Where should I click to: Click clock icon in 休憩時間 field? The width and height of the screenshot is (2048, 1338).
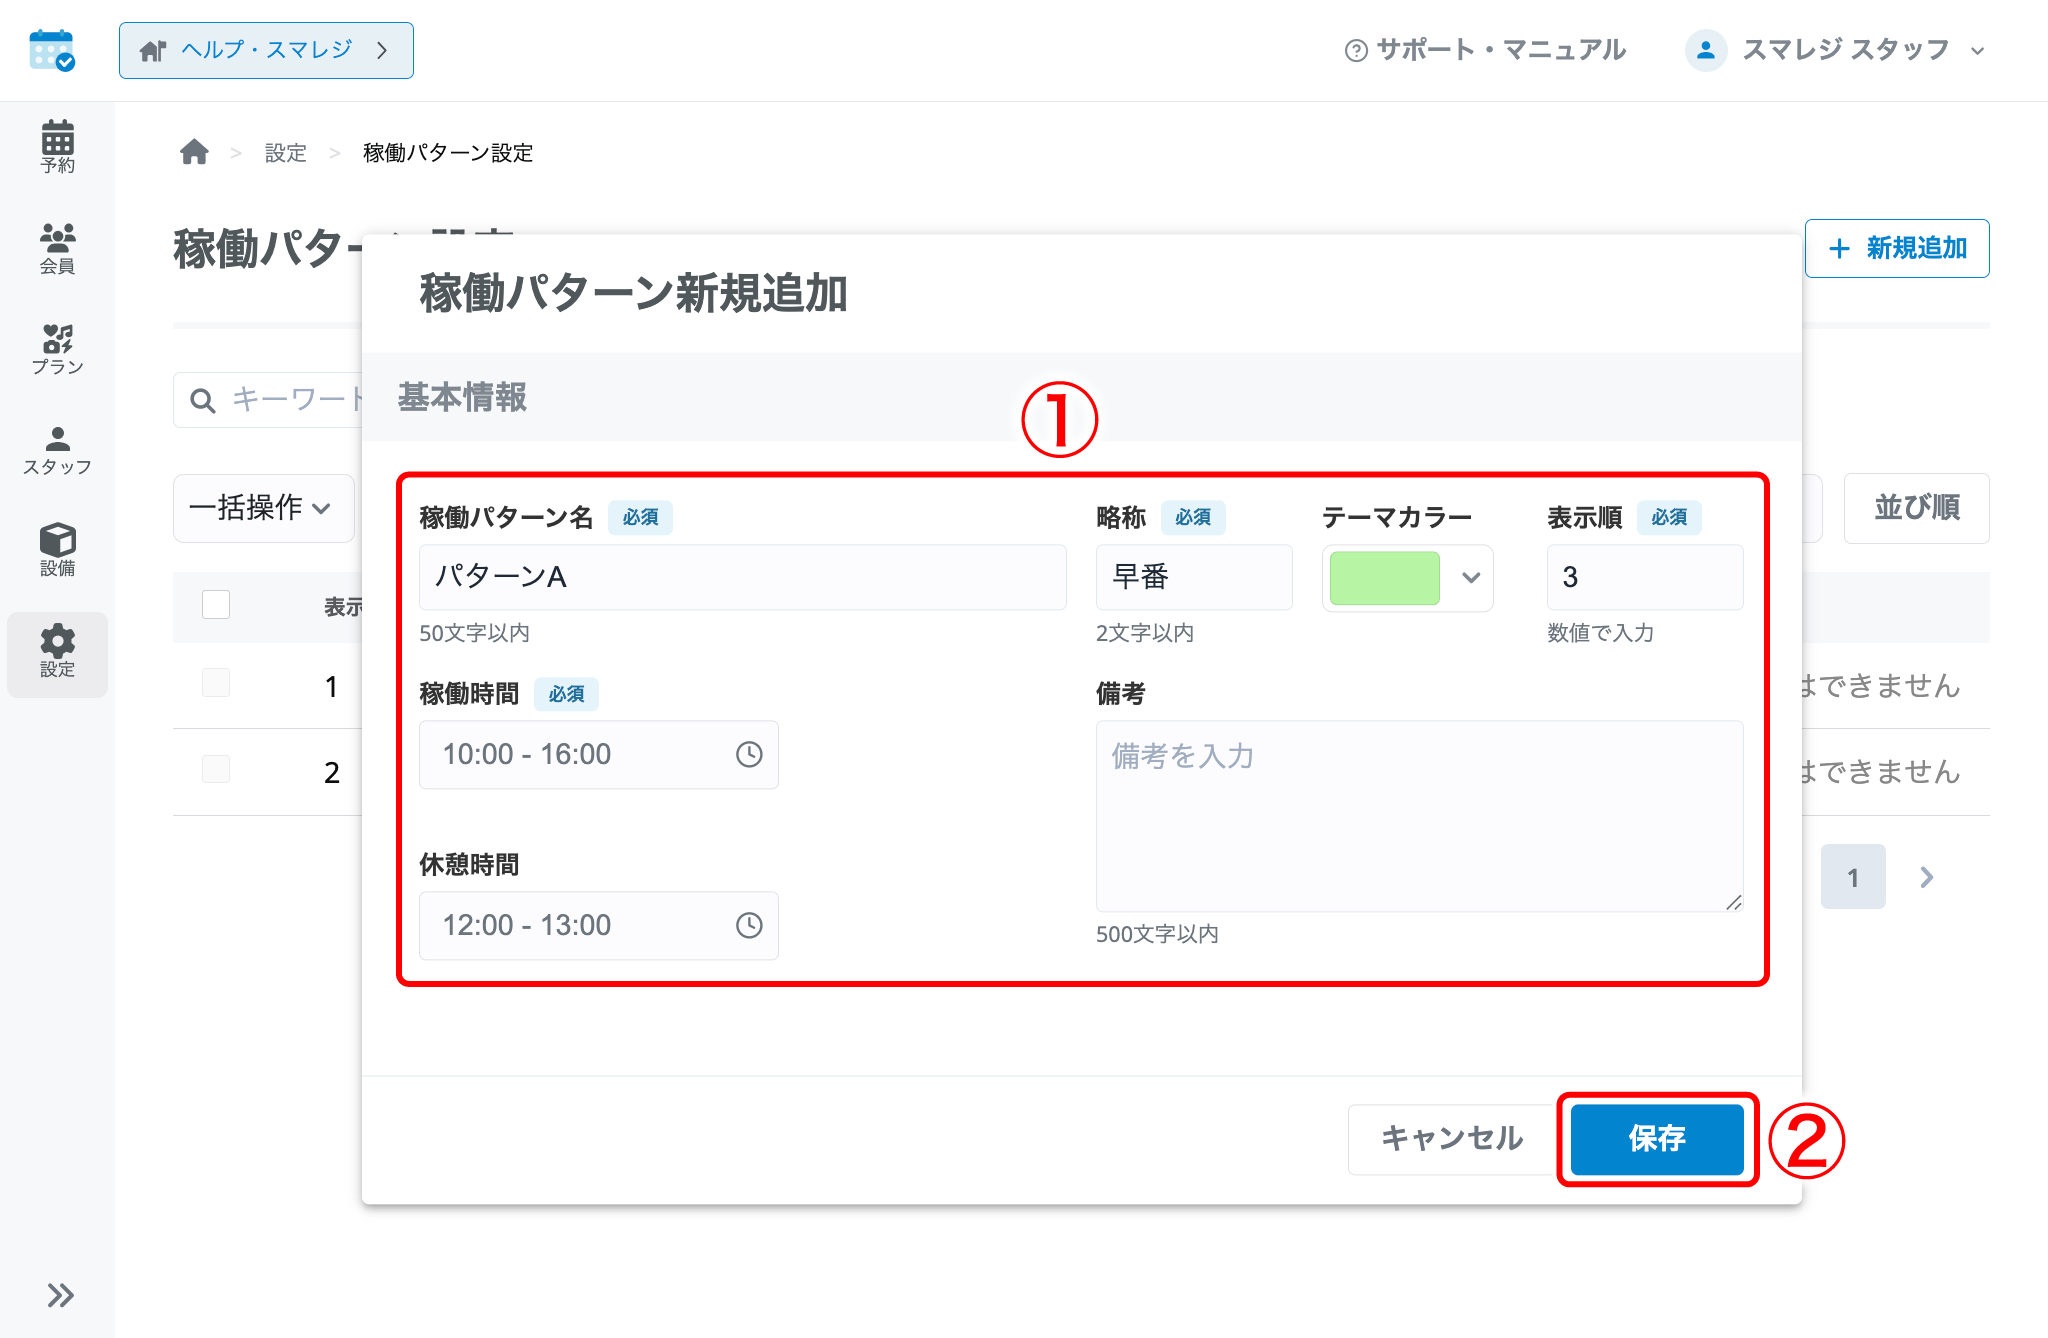(749, 925)
